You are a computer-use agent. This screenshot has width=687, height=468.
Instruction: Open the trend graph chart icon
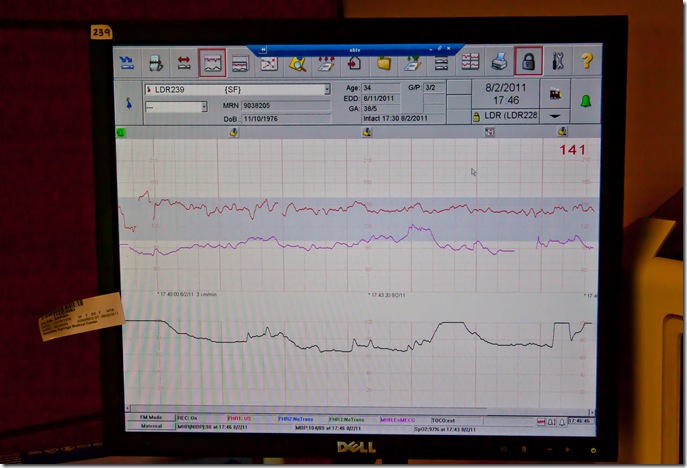point(269,64)
